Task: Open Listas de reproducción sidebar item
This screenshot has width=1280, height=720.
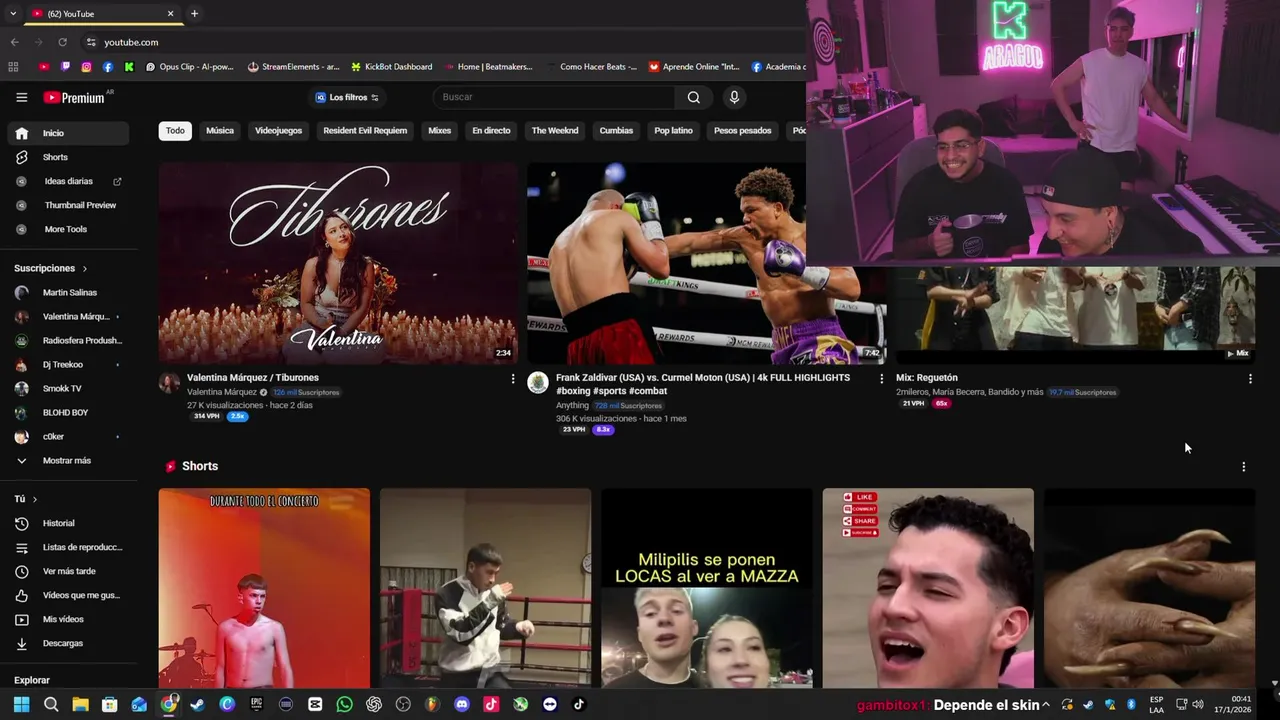Action: 69,547
